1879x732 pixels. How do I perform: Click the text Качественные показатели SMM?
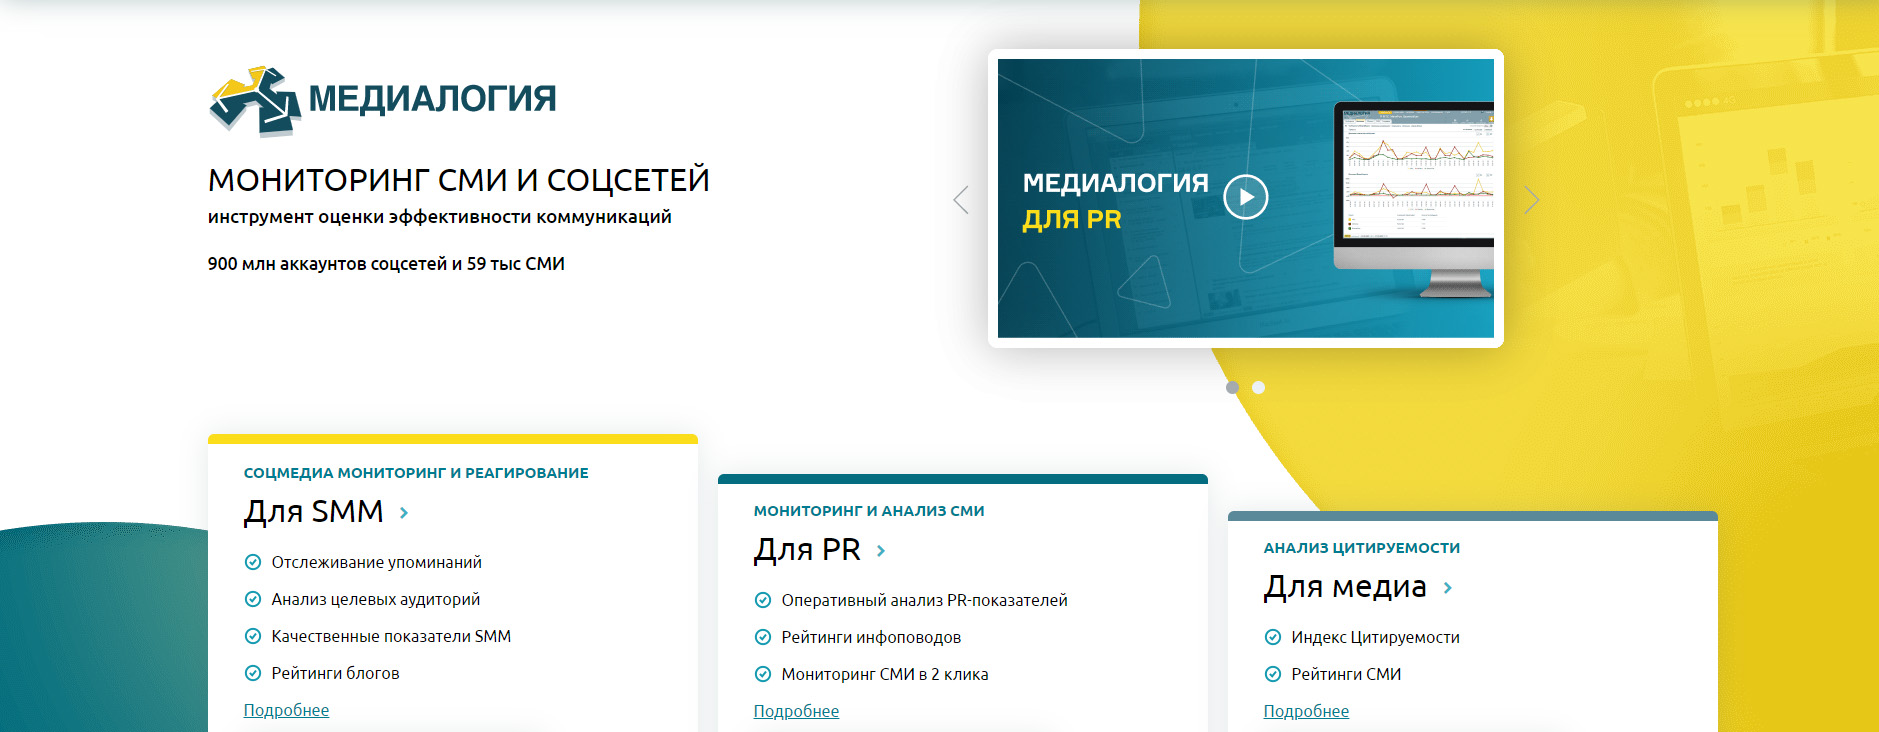click(x=391, y=636)
